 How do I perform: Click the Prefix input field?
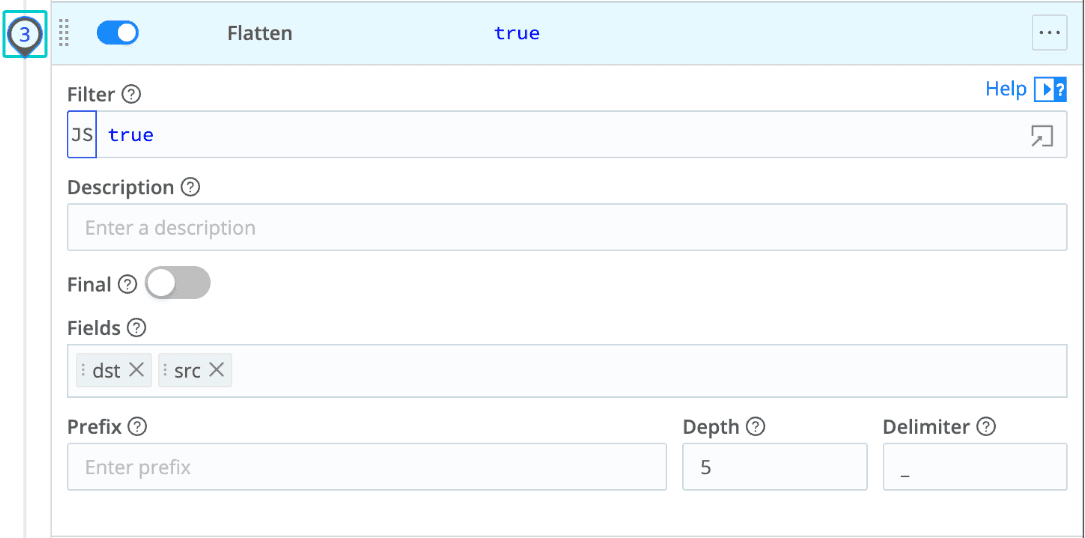[x=367, y=467]
